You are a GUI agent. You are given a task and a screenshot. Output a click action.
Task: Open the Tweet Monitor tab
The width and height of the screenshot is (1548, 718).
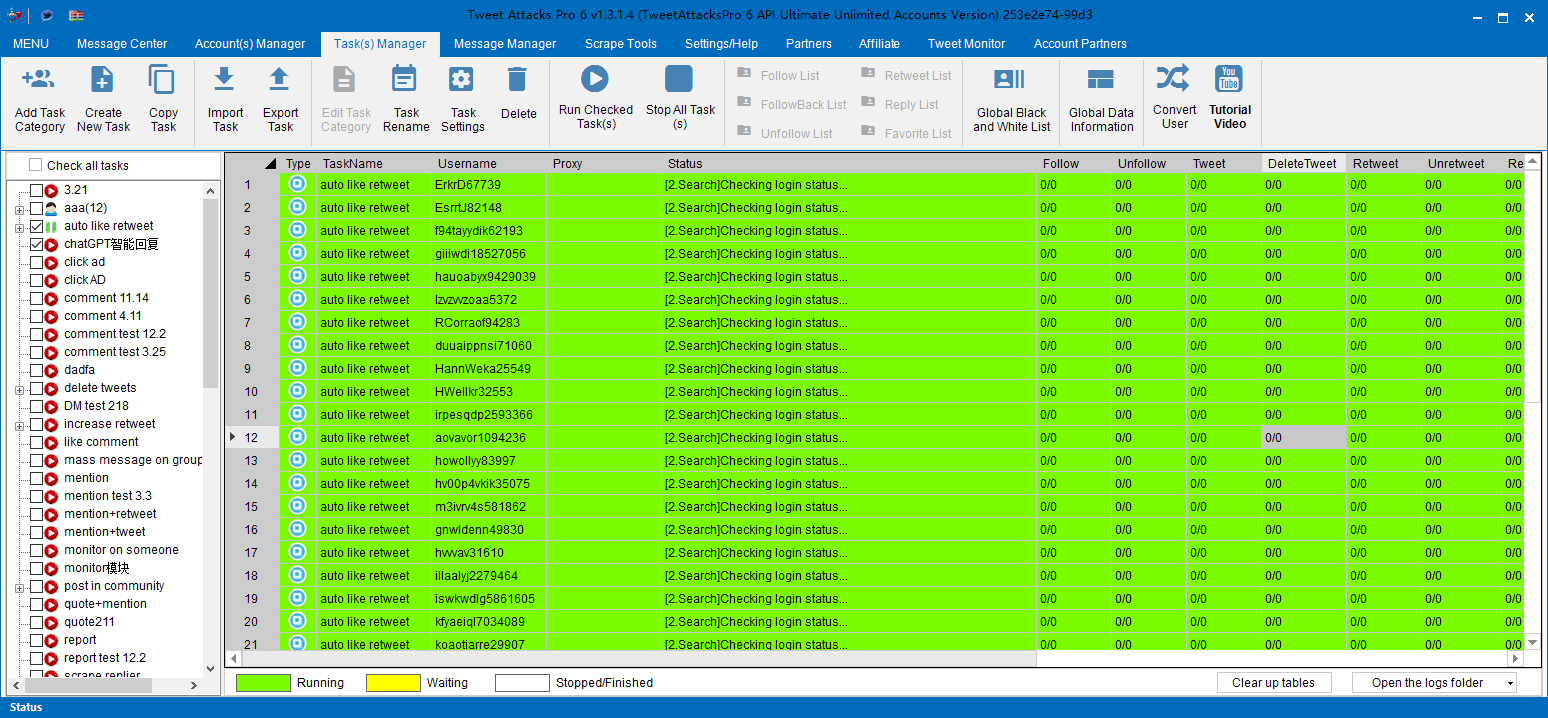[x=966, y=44]
